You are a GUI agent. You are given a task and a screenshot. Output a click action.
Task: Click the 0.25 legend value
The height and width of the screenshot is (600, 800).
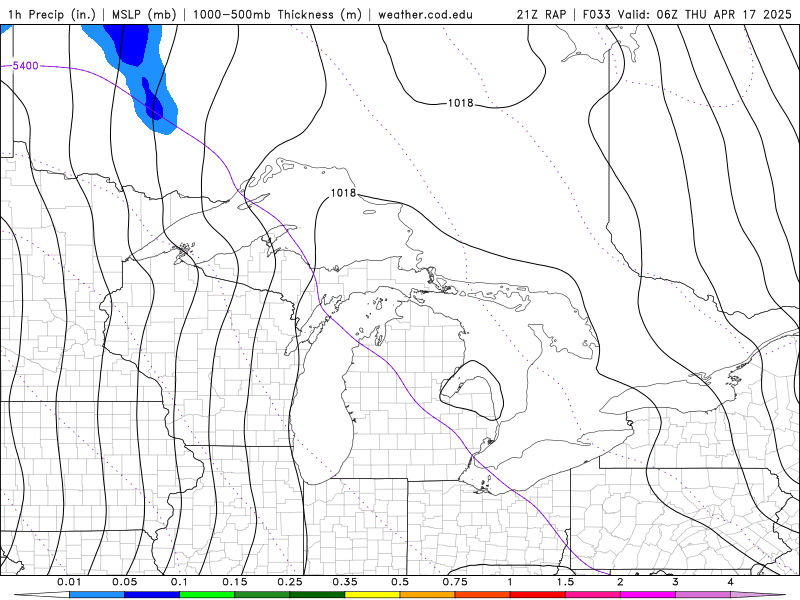(290, 582)
